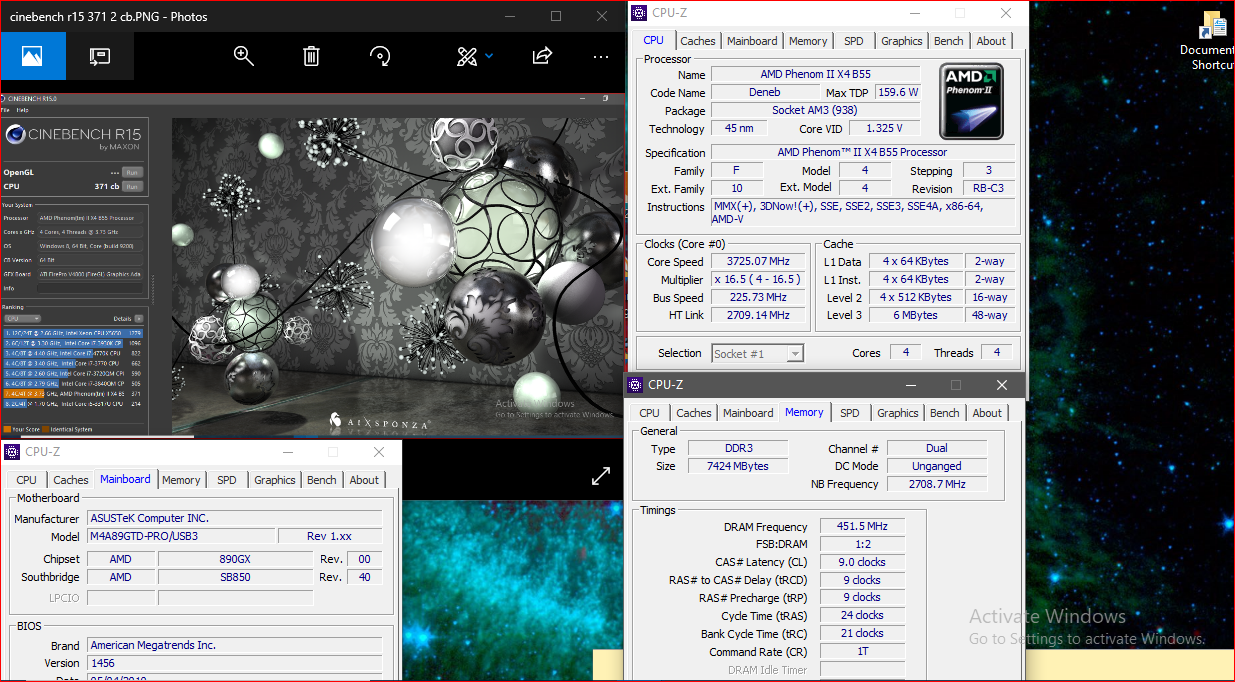Select Graphics tab in the Mainboard CPU-Z window
This screenshot has width=1235, height=682.
[275, 480]
